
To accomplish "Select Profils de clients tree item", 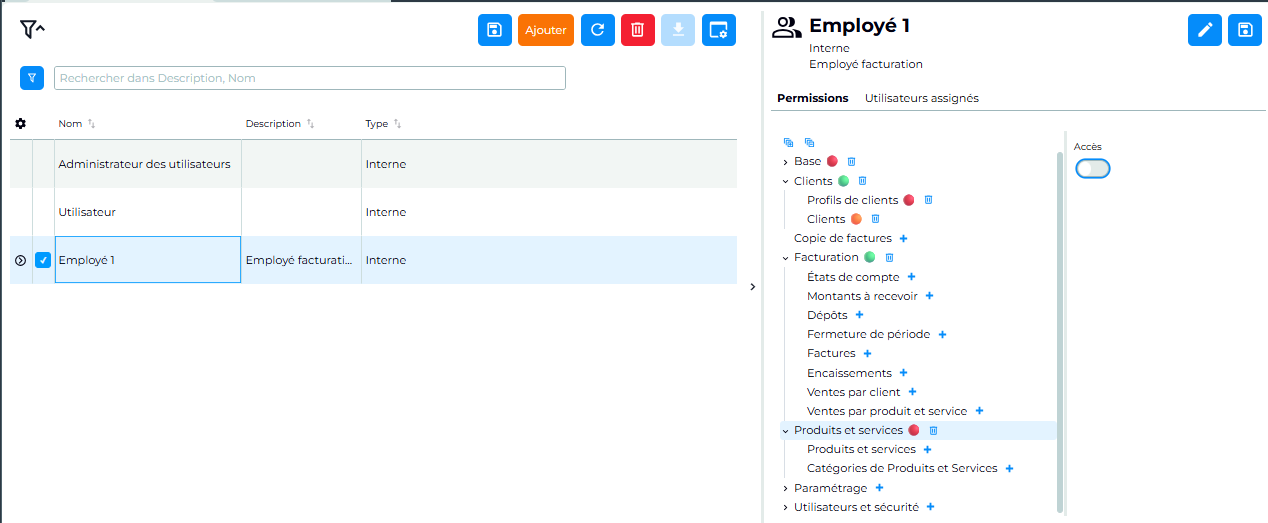I will 853,200.
